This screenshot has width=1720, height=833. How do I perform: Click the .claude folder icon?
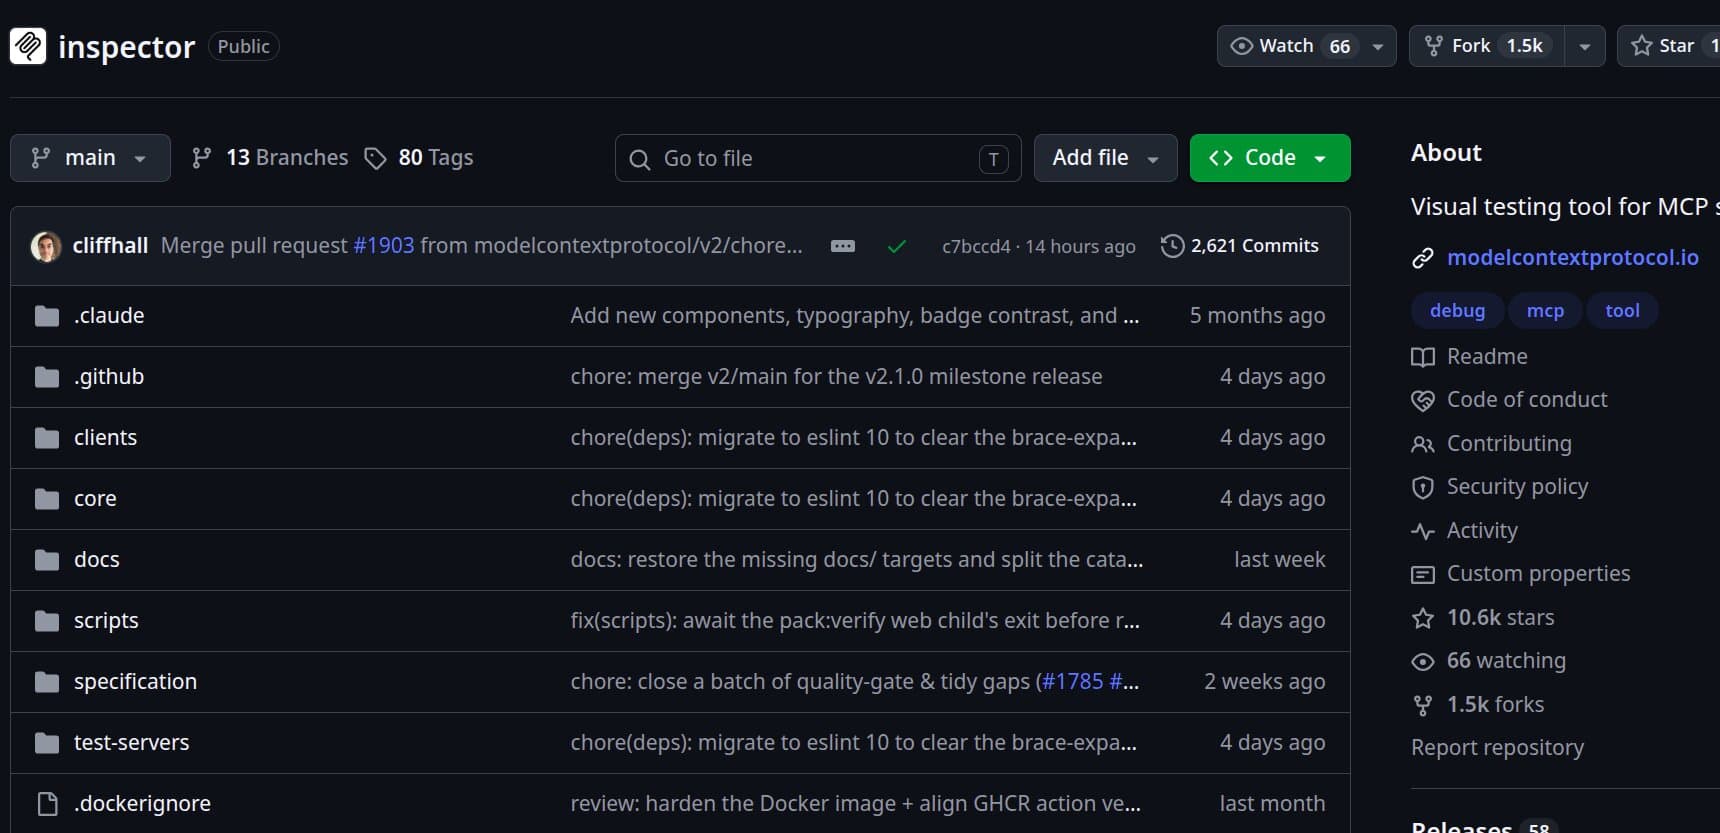(x=47, y=316)
